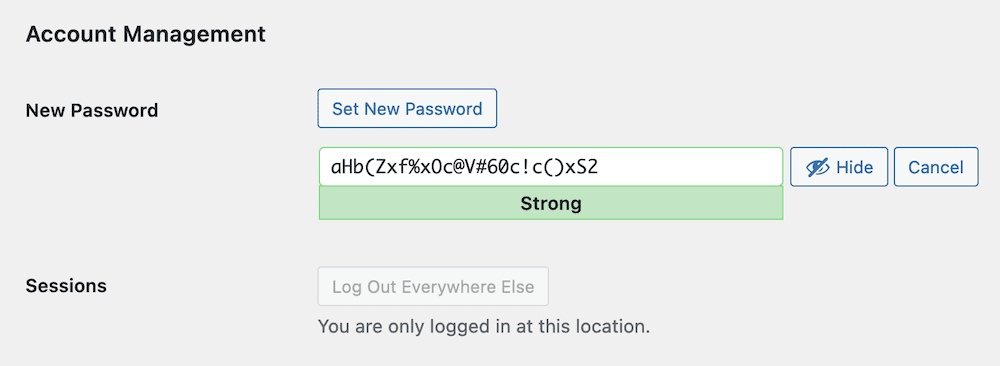The height and width of the screenshot is (366, 1000).
Task: Click empty area right of password text
Action: (x=691, y=167)
